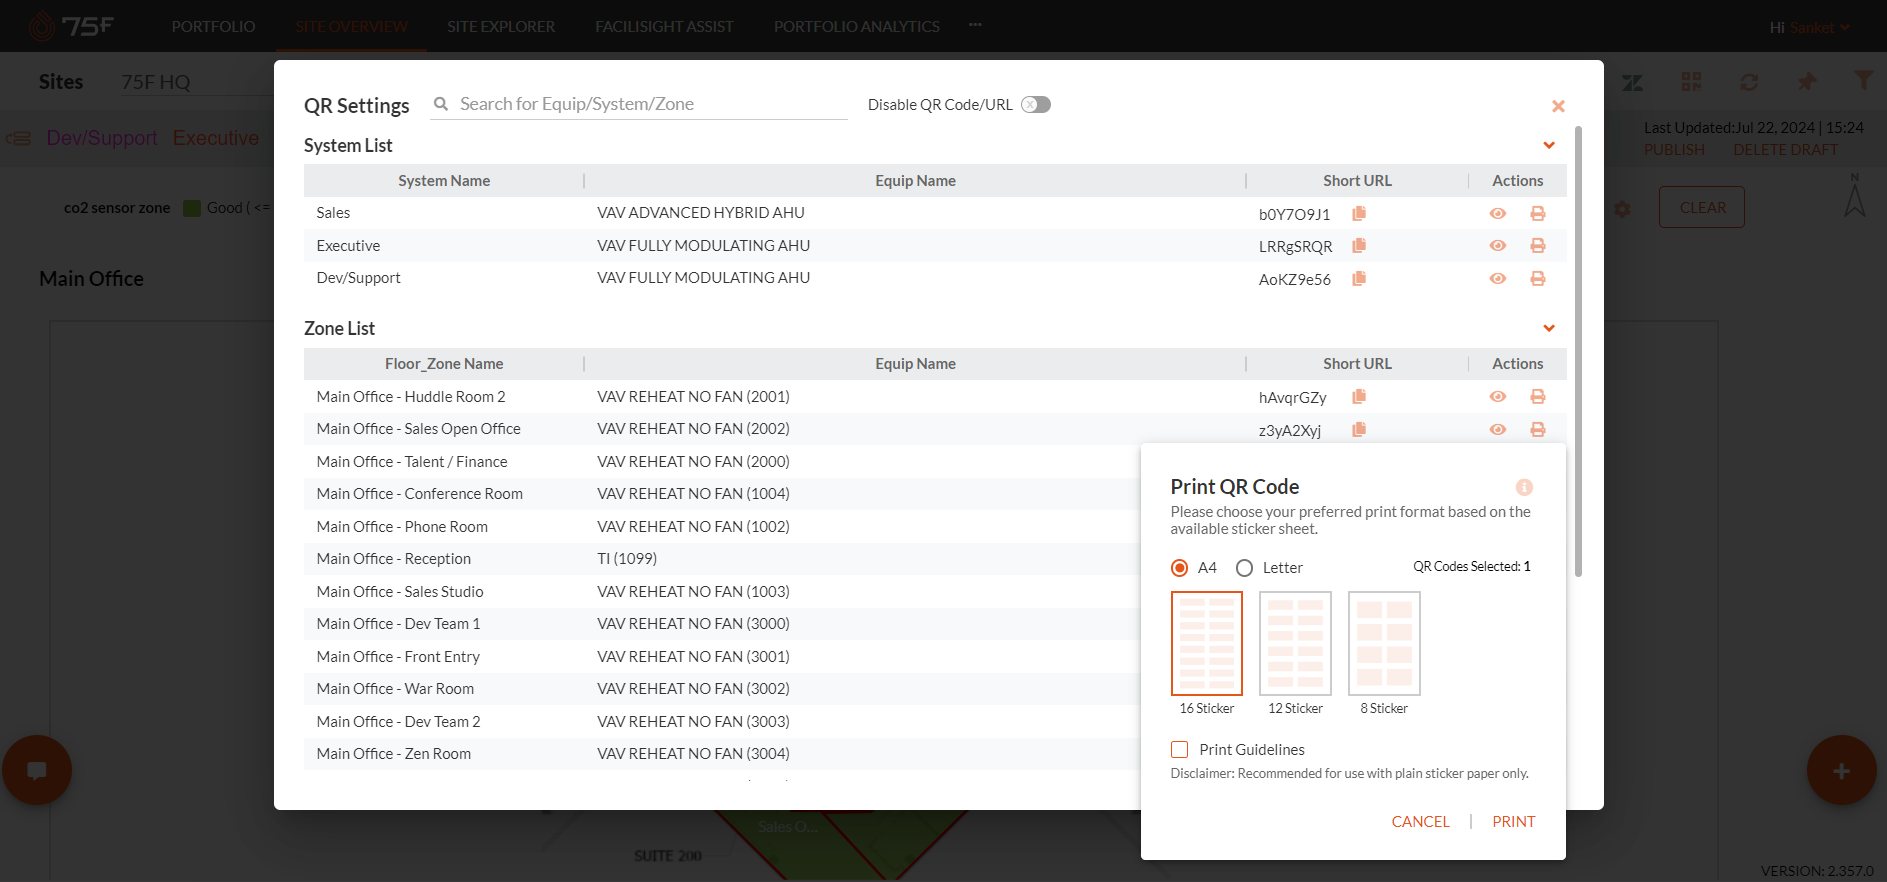Select the Executive breadcrumb
The width and height of the screenshot is (1887, 882).
[216, 138]
